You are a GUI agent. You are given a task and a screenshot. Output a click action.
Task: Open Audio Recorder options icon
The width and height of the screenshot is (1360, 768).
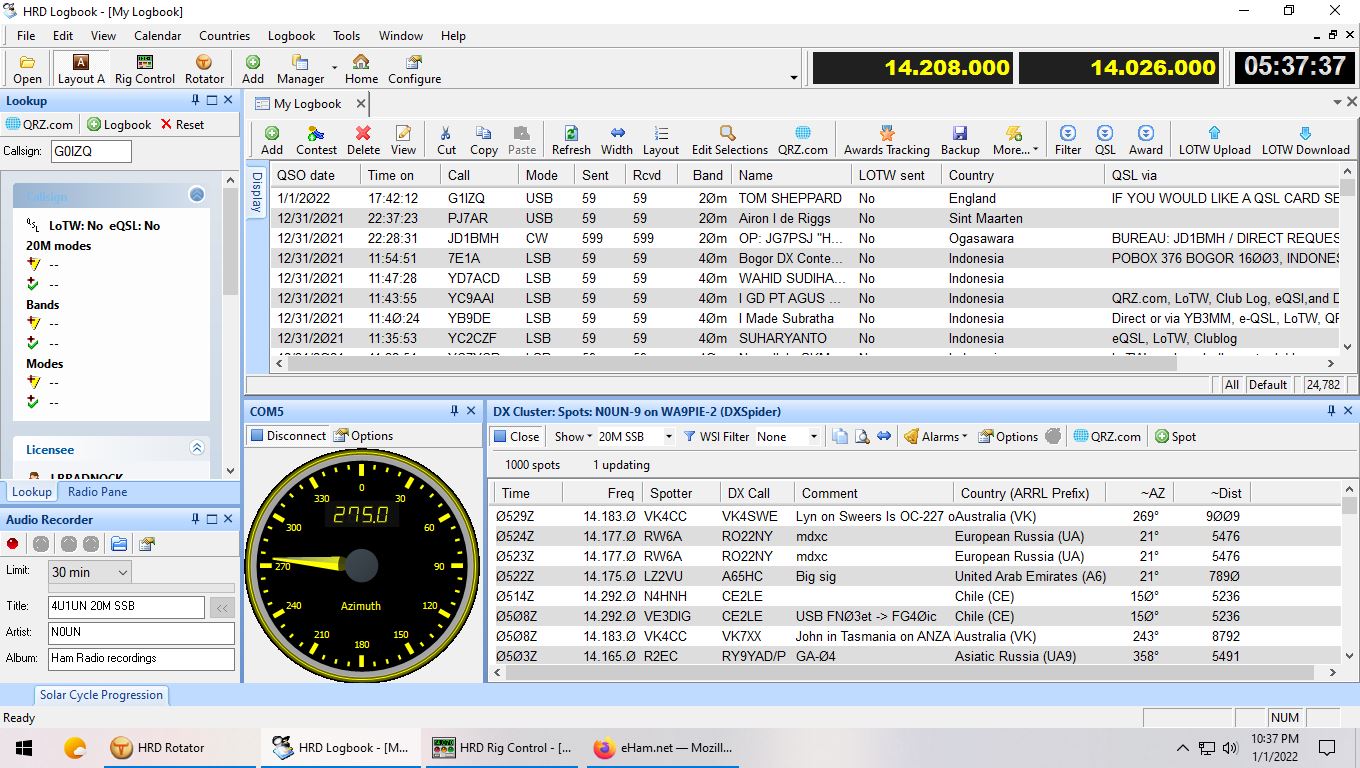coord(147,544)
